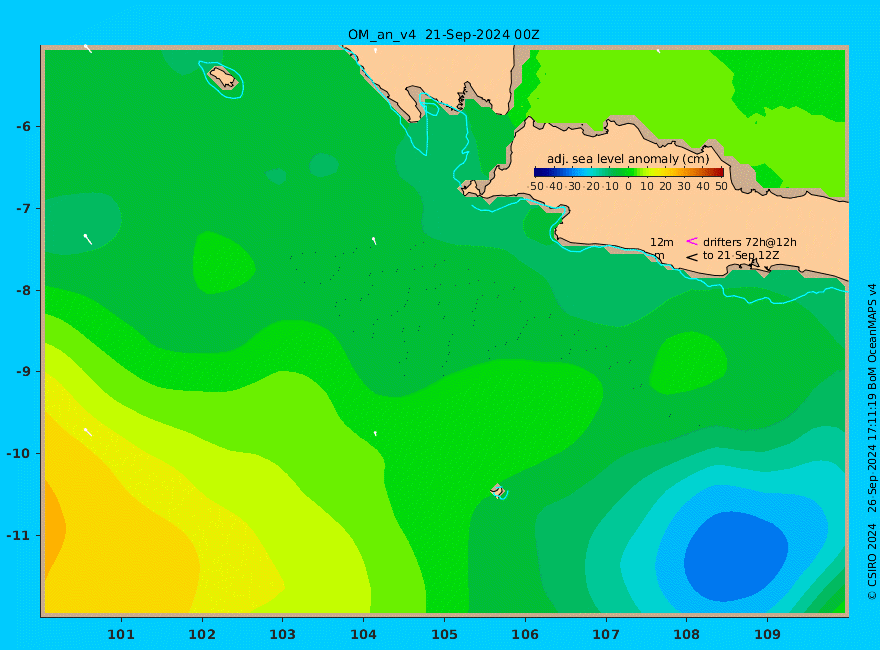Screen dimensions: 880x650
Task: Click the white current marker near 104, -10
Action: click(x=375, y=433)
